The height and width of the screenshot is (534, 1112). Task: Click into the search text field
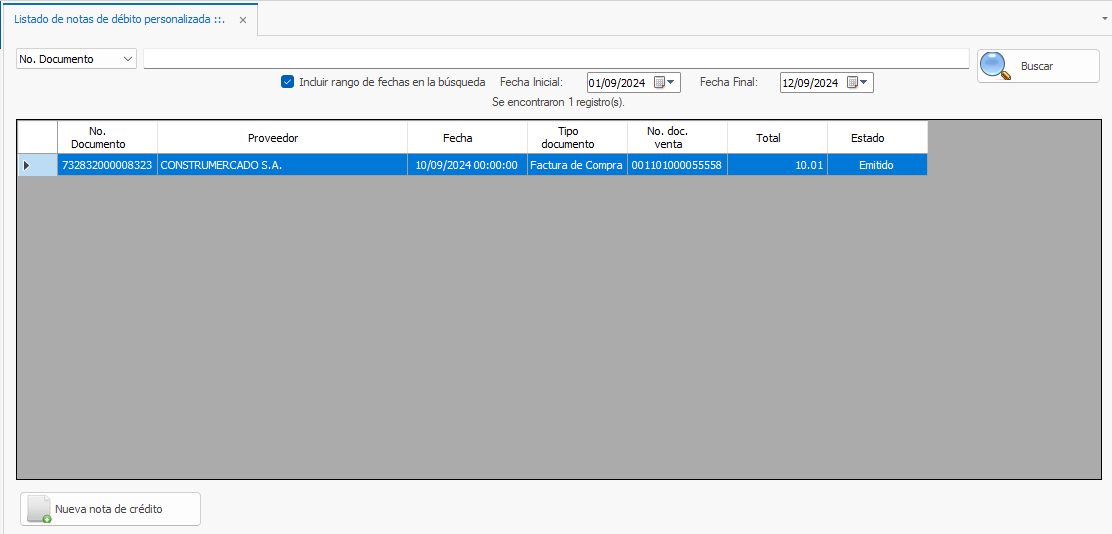pyautogui.click(x=555, y=59)
